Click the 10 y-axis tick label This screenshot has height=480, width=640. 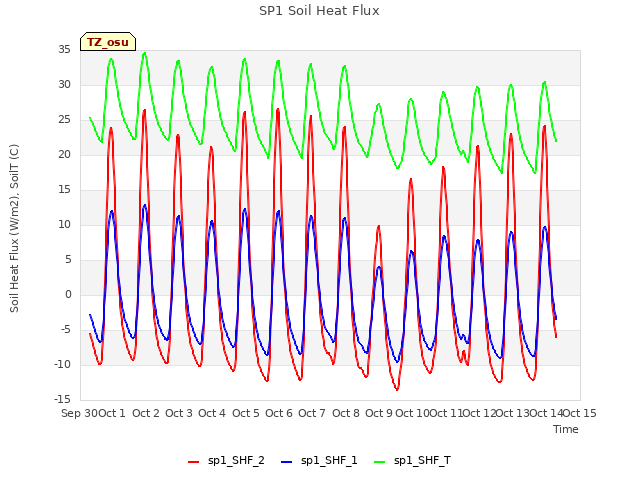(64, 224)
